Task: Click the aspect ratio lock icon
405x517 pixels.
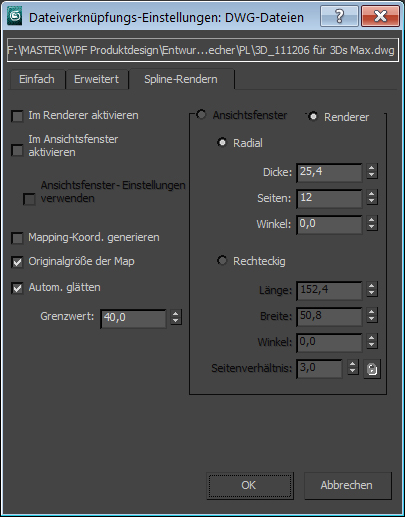Action: click(x=372, y=369)
